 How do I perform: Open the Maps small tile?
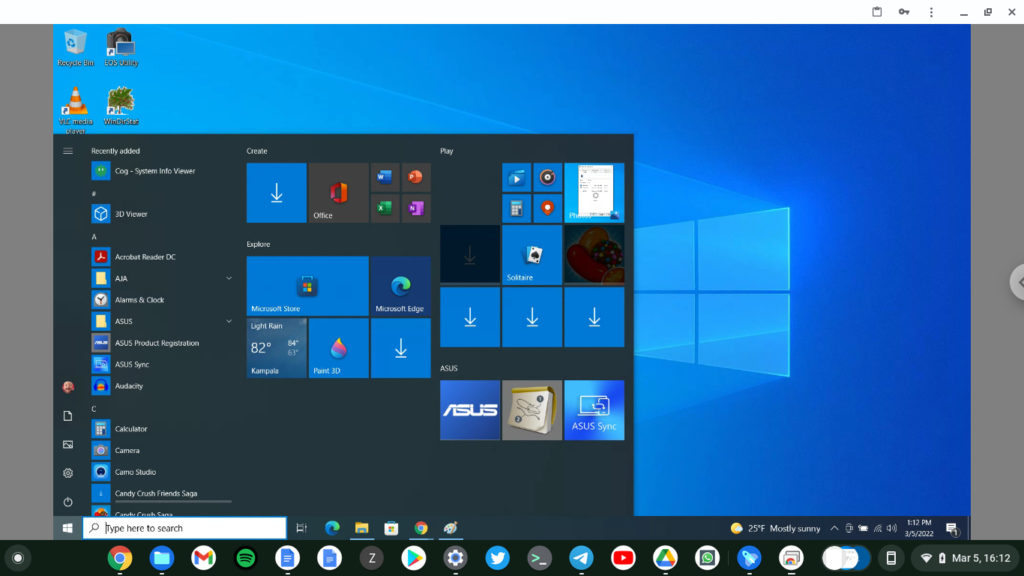point(547,208)
